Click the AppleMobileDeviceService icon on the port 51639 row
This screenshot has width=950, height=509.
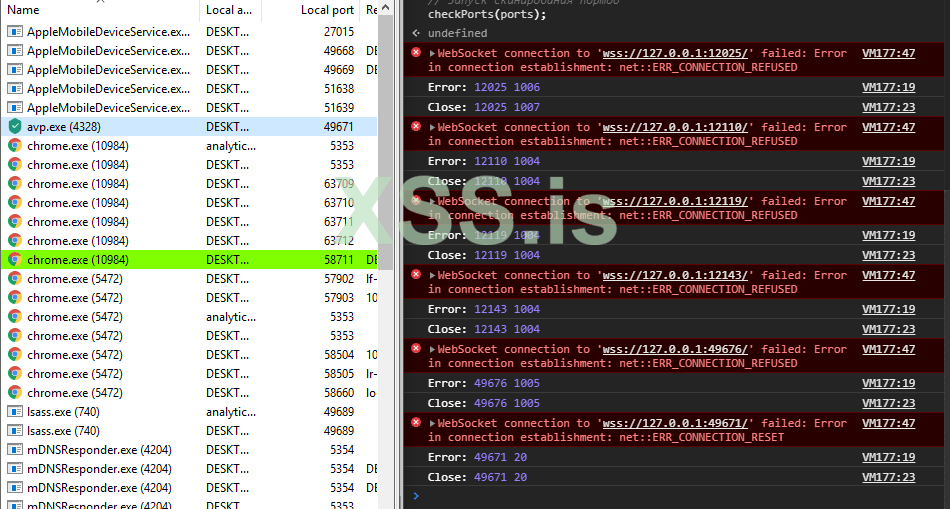coord(15,107)
